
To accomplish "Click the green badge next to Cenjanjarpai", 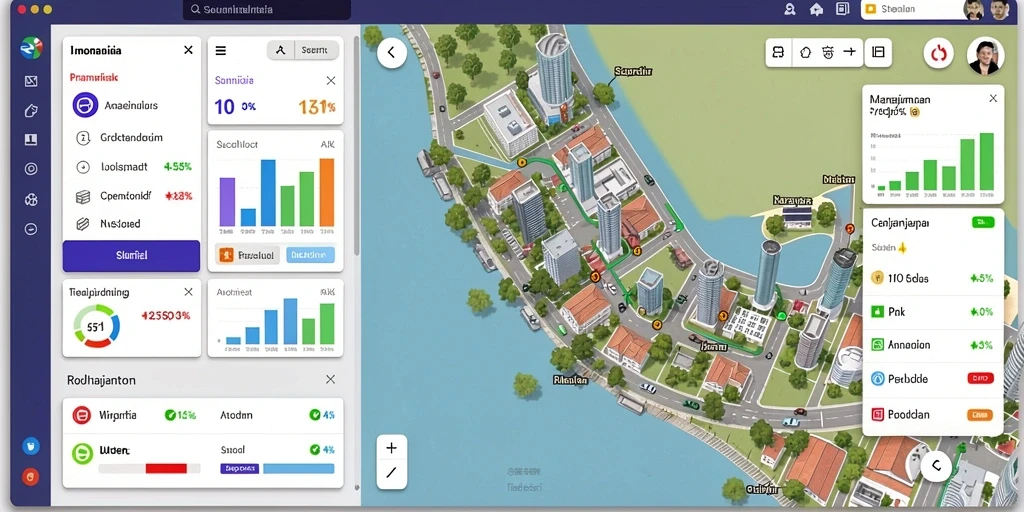I will (983, 223).
